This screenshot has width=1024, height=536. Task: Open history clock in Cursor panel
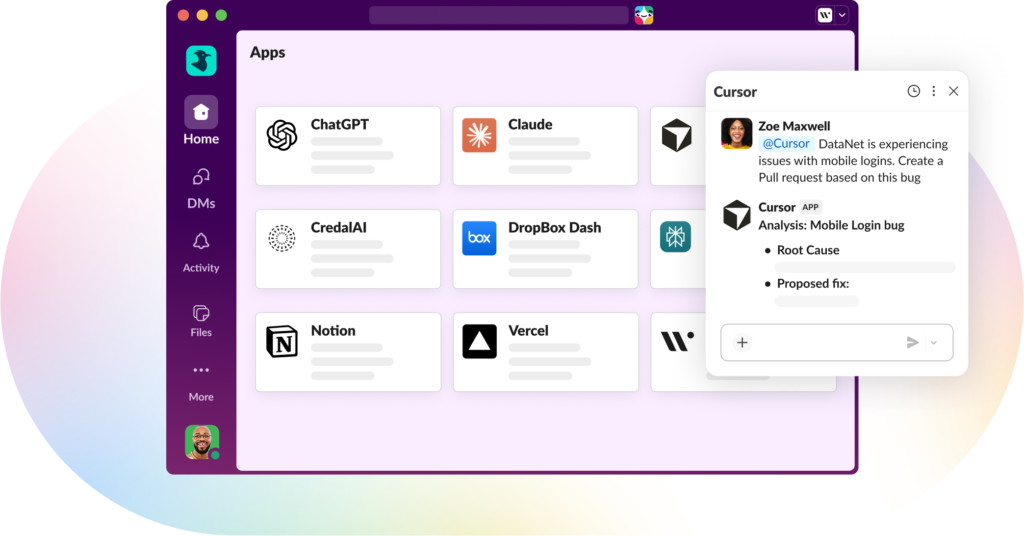[914, 91]
